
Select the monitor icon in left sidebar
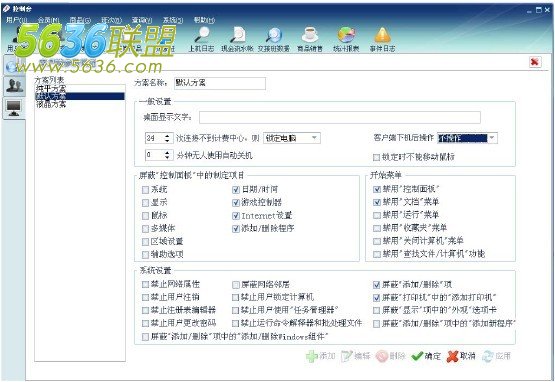pyautogui.click(x=14, y=108)
